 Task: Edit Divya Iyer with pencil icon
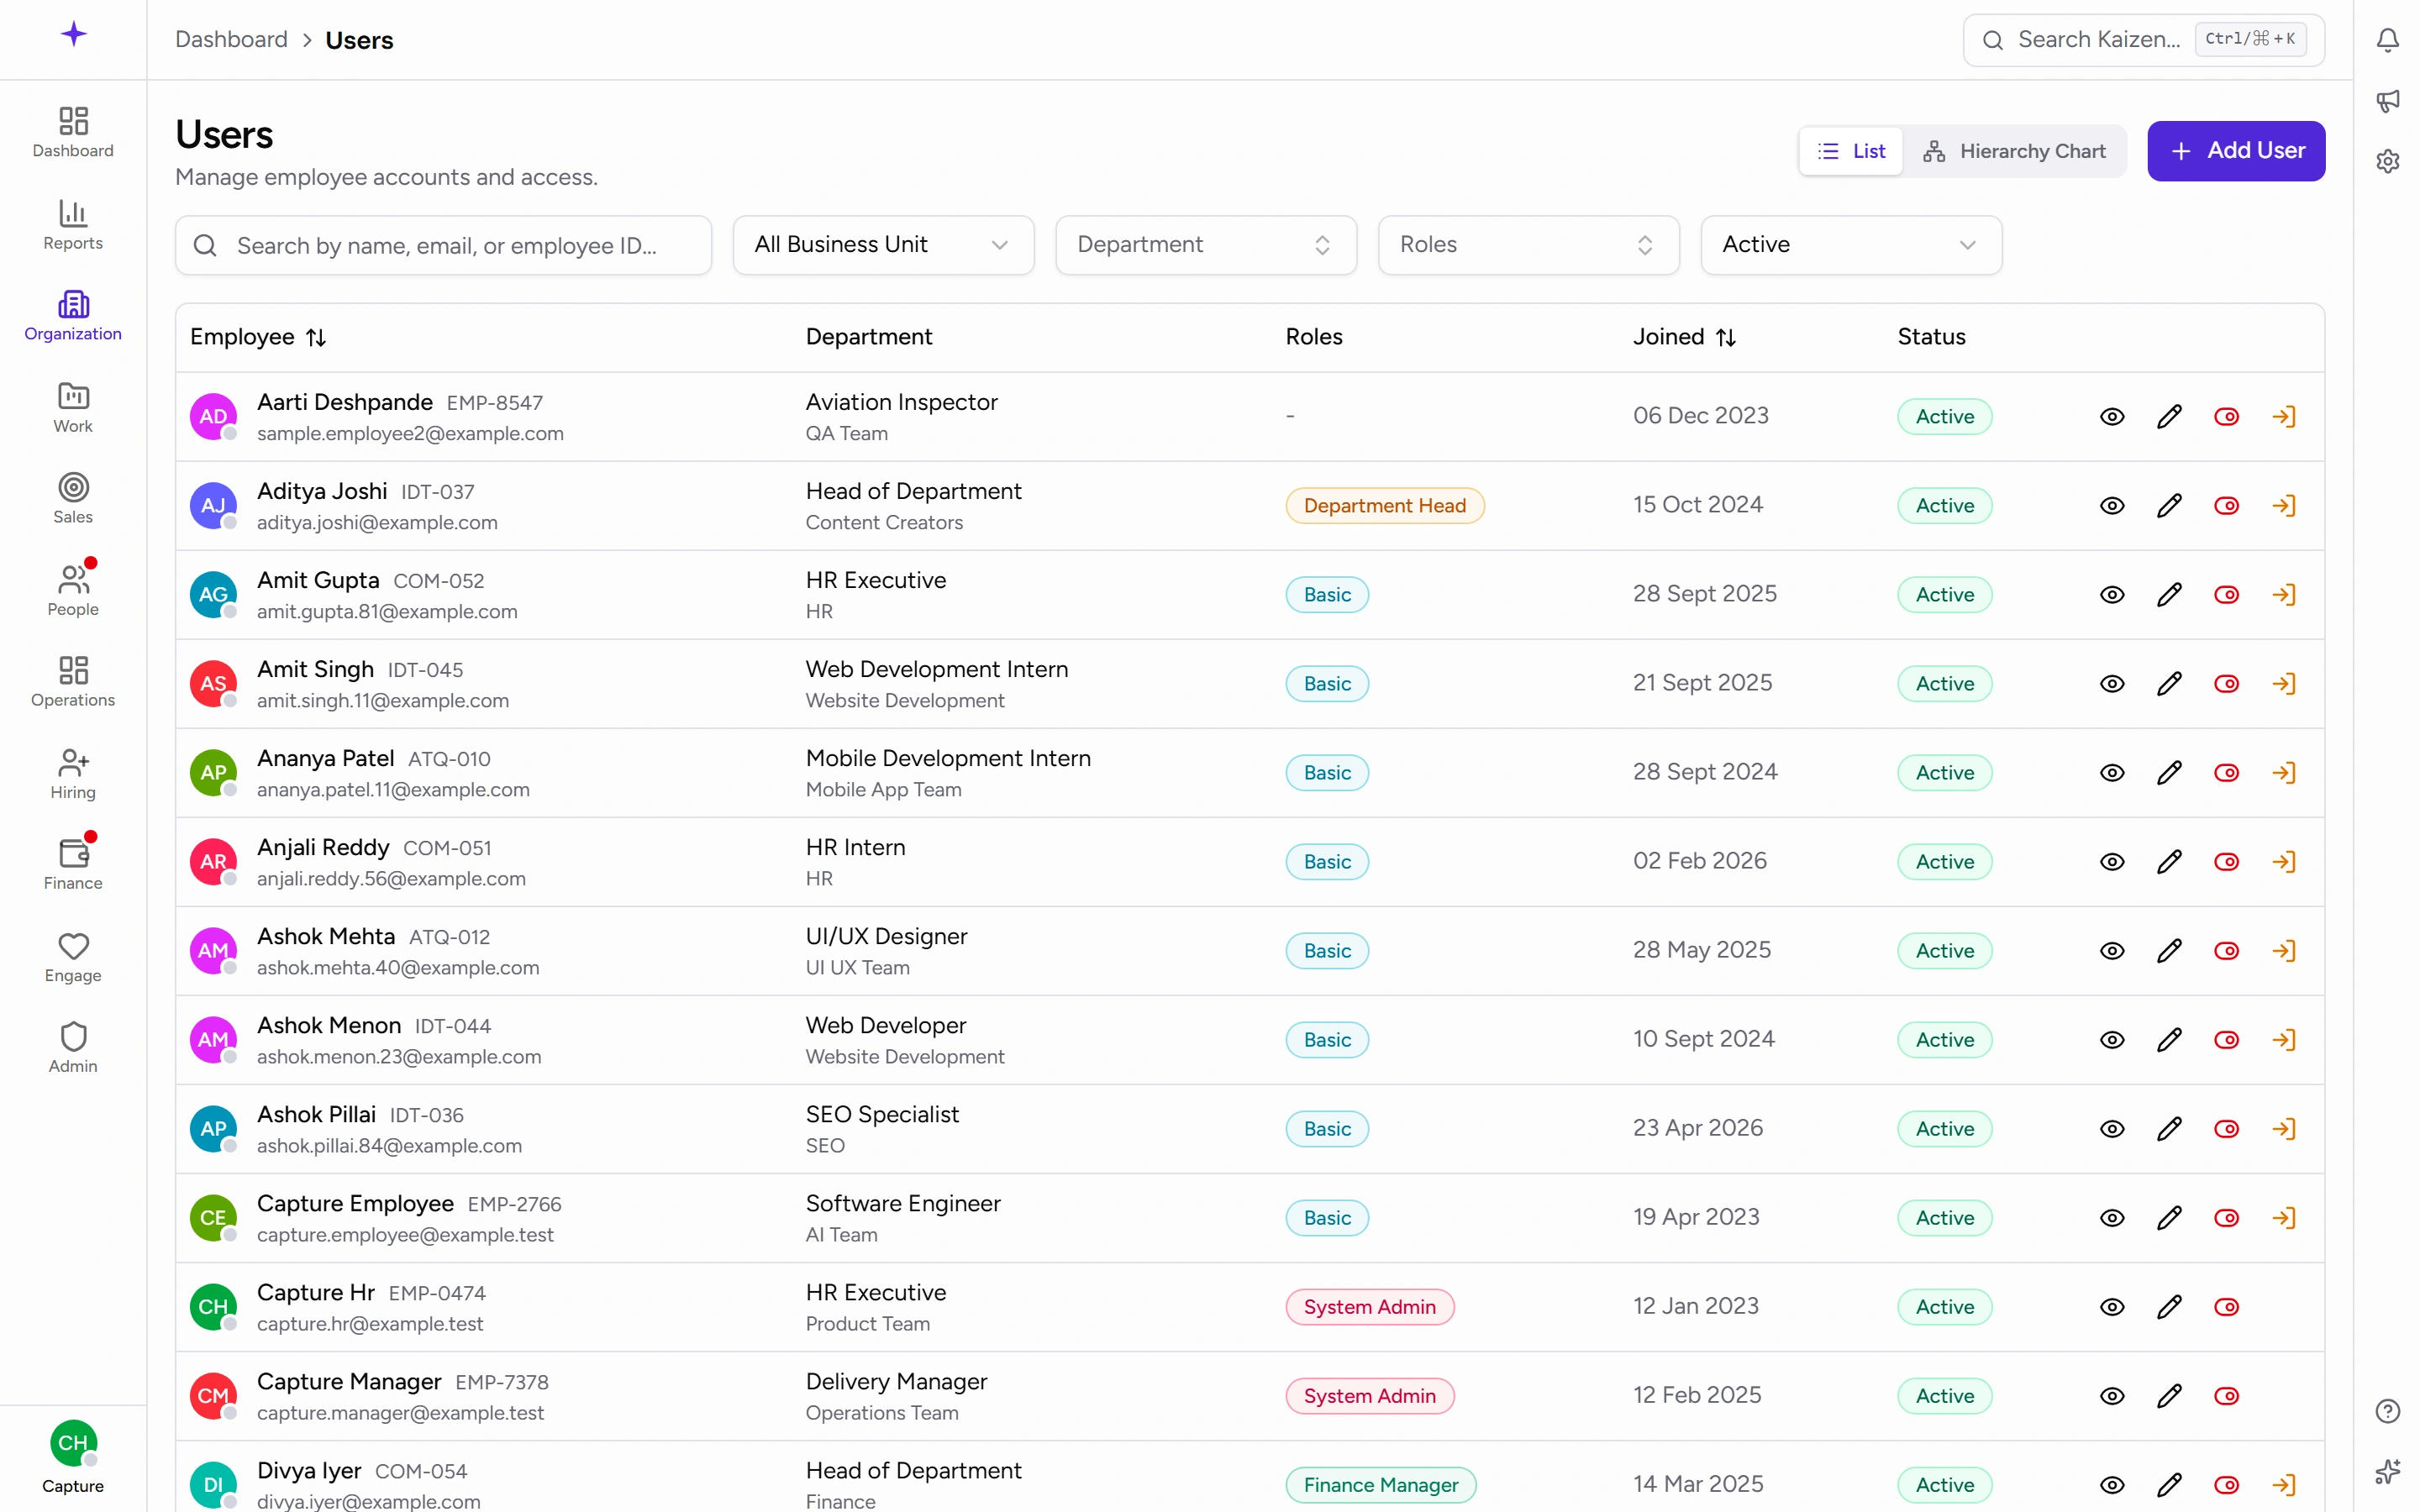coord(2169,1485)
